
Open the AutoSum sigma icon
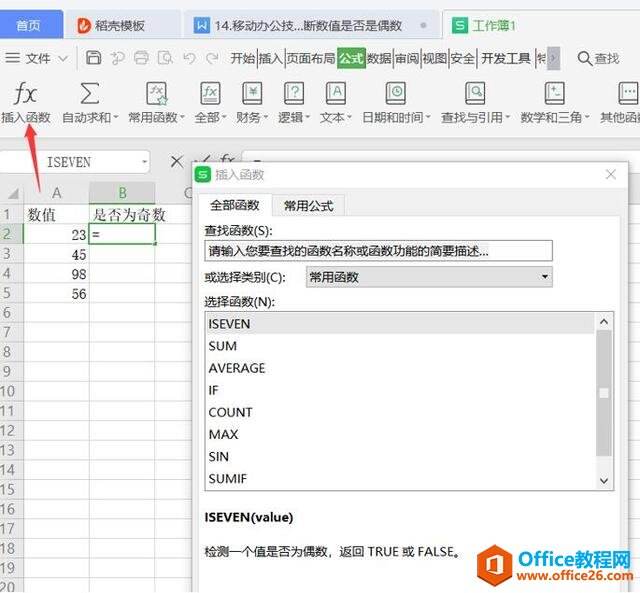click(89, 93)
